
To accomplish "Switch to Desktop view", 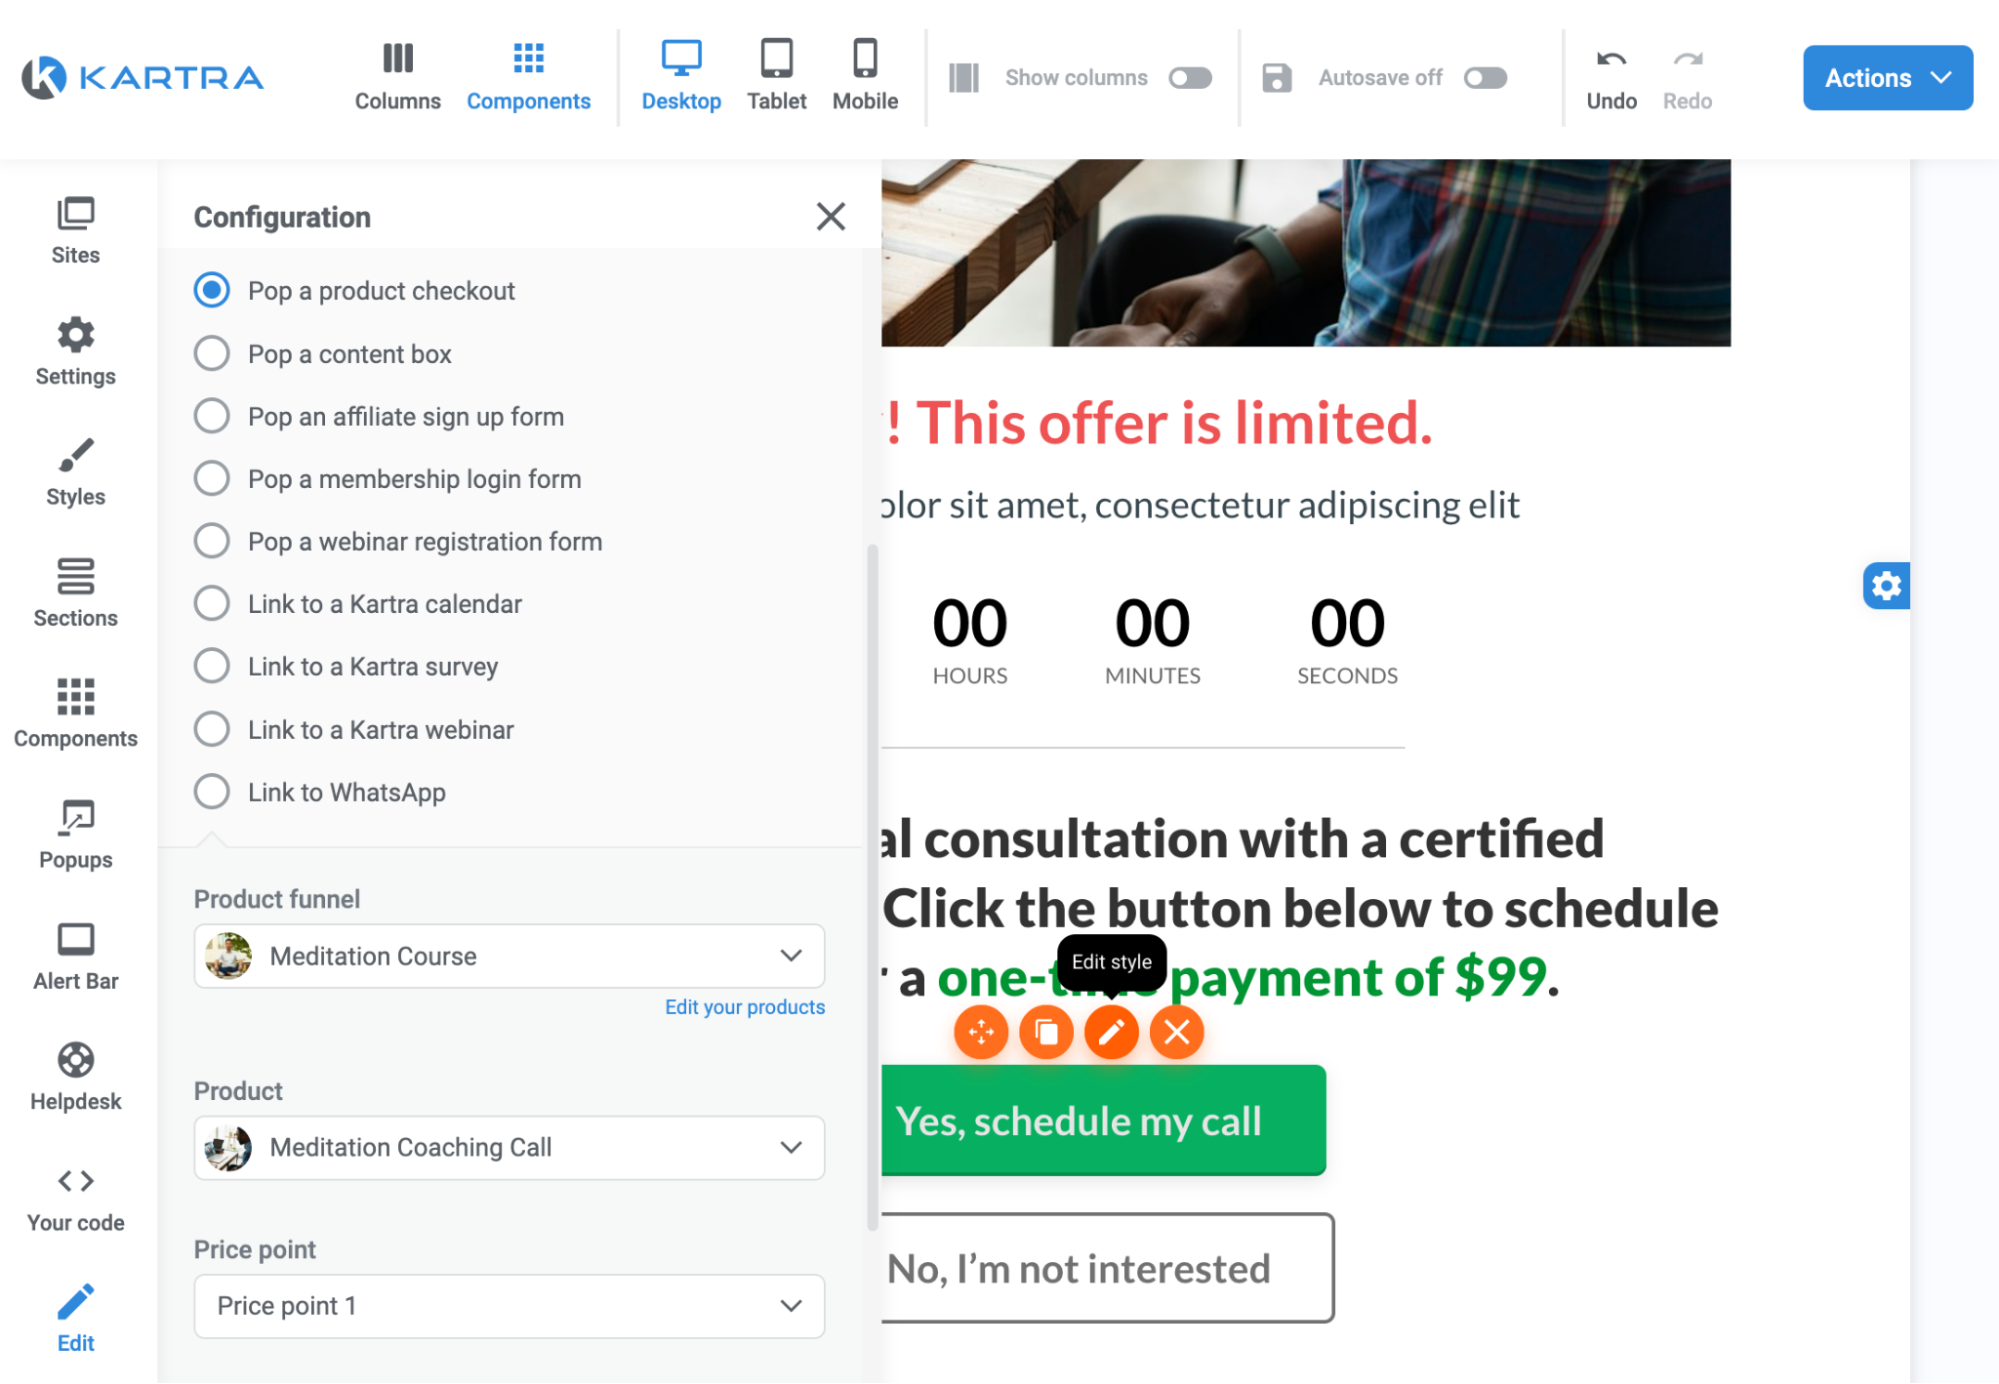I will point(681,76).
